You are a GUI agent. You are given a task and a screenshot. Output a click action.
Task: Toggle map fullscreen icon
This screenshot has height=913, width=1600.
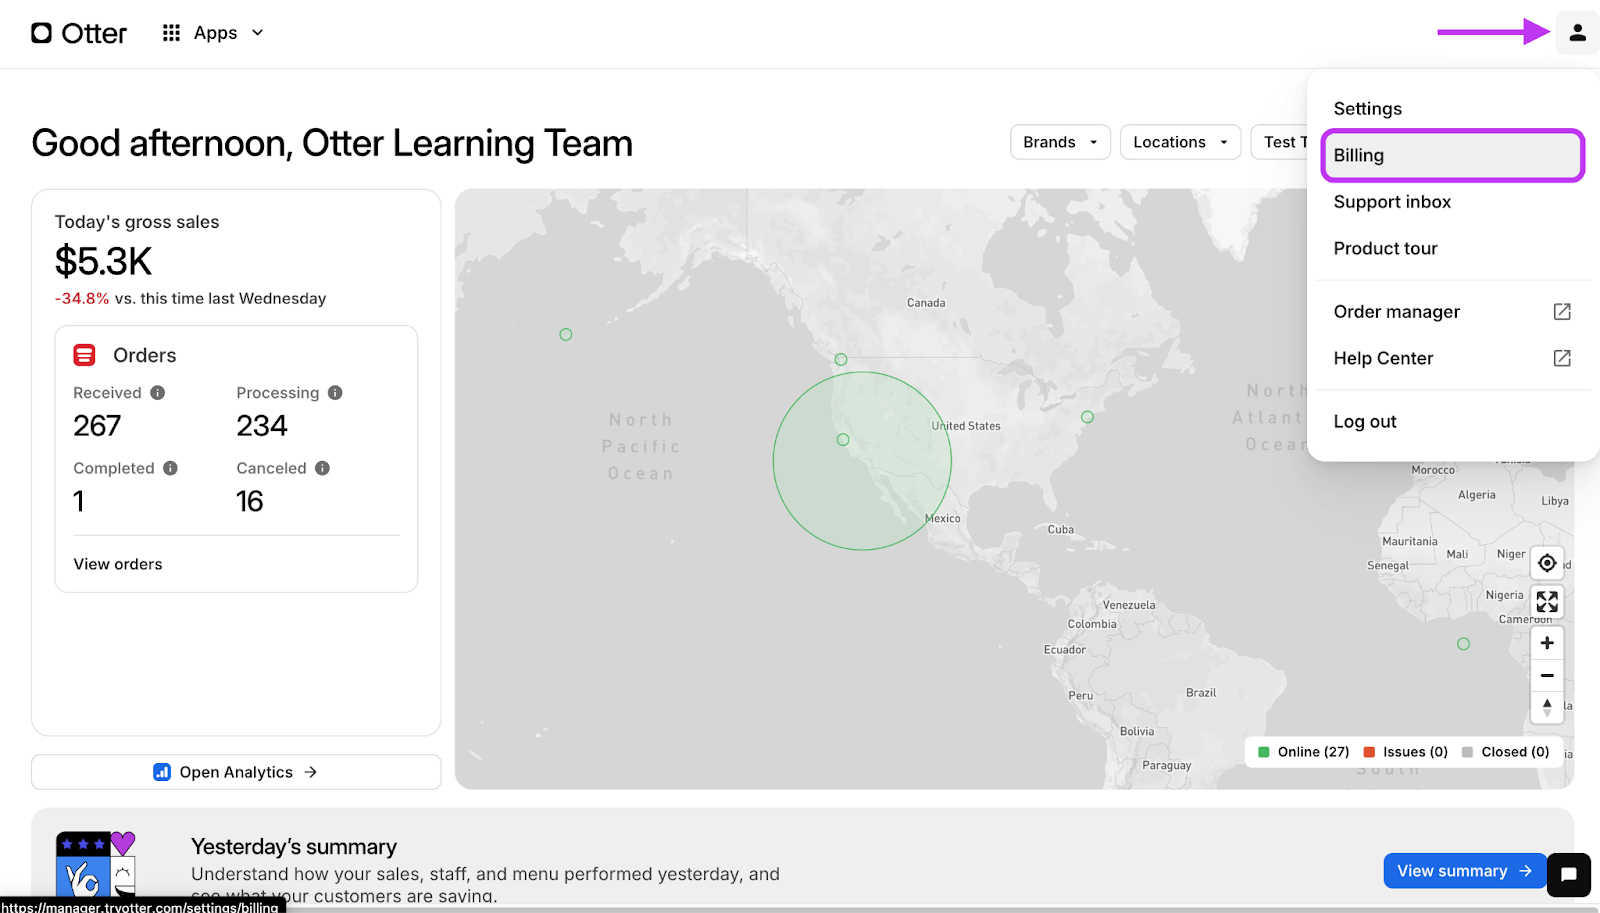pos(1547,602)
